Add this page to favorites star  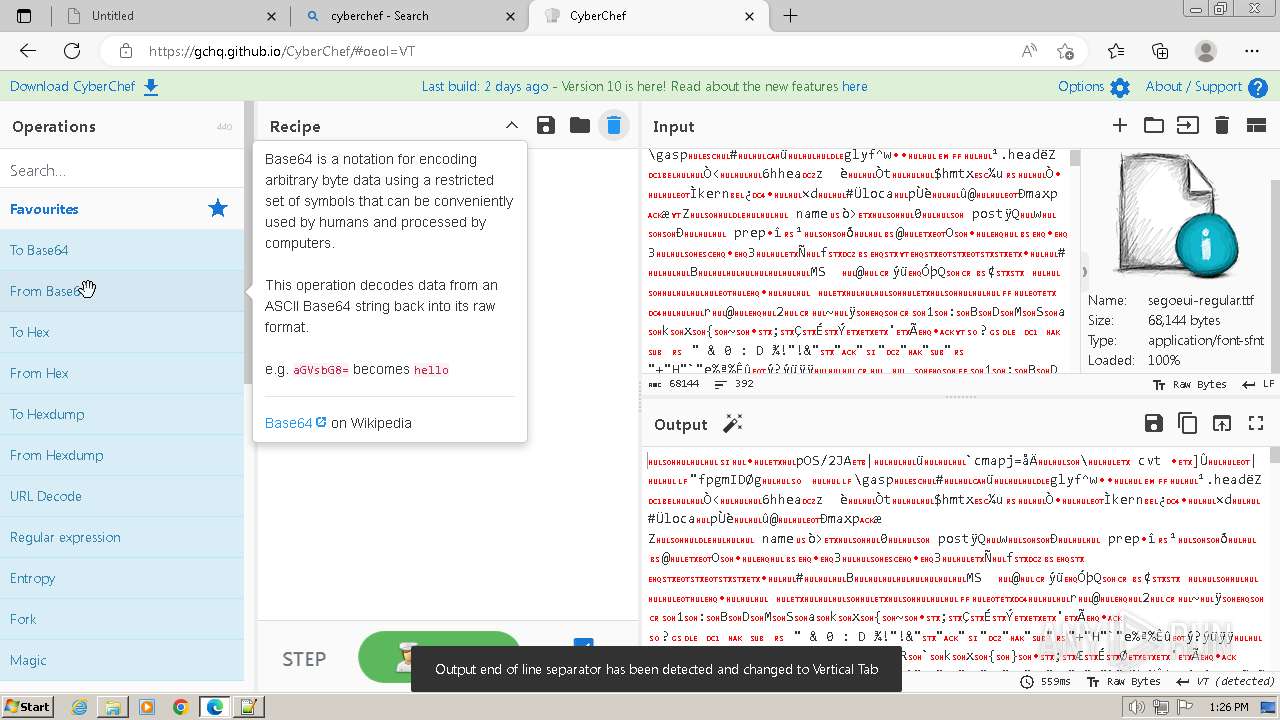[x=1065, y=51]
